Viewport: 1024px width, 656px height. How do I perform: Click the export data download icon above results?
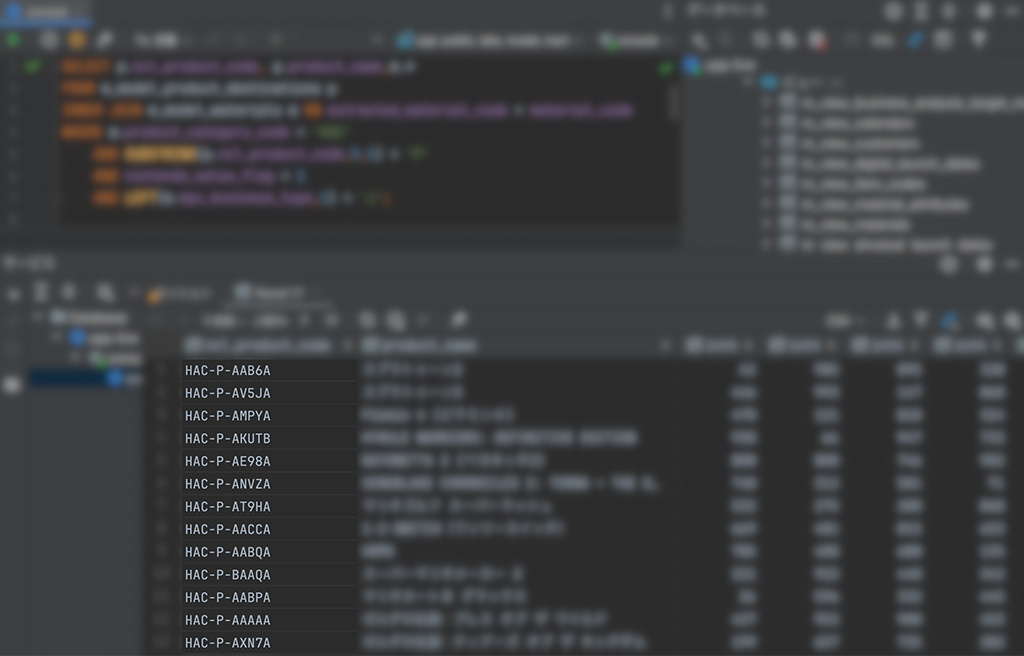tap(893, 321)
